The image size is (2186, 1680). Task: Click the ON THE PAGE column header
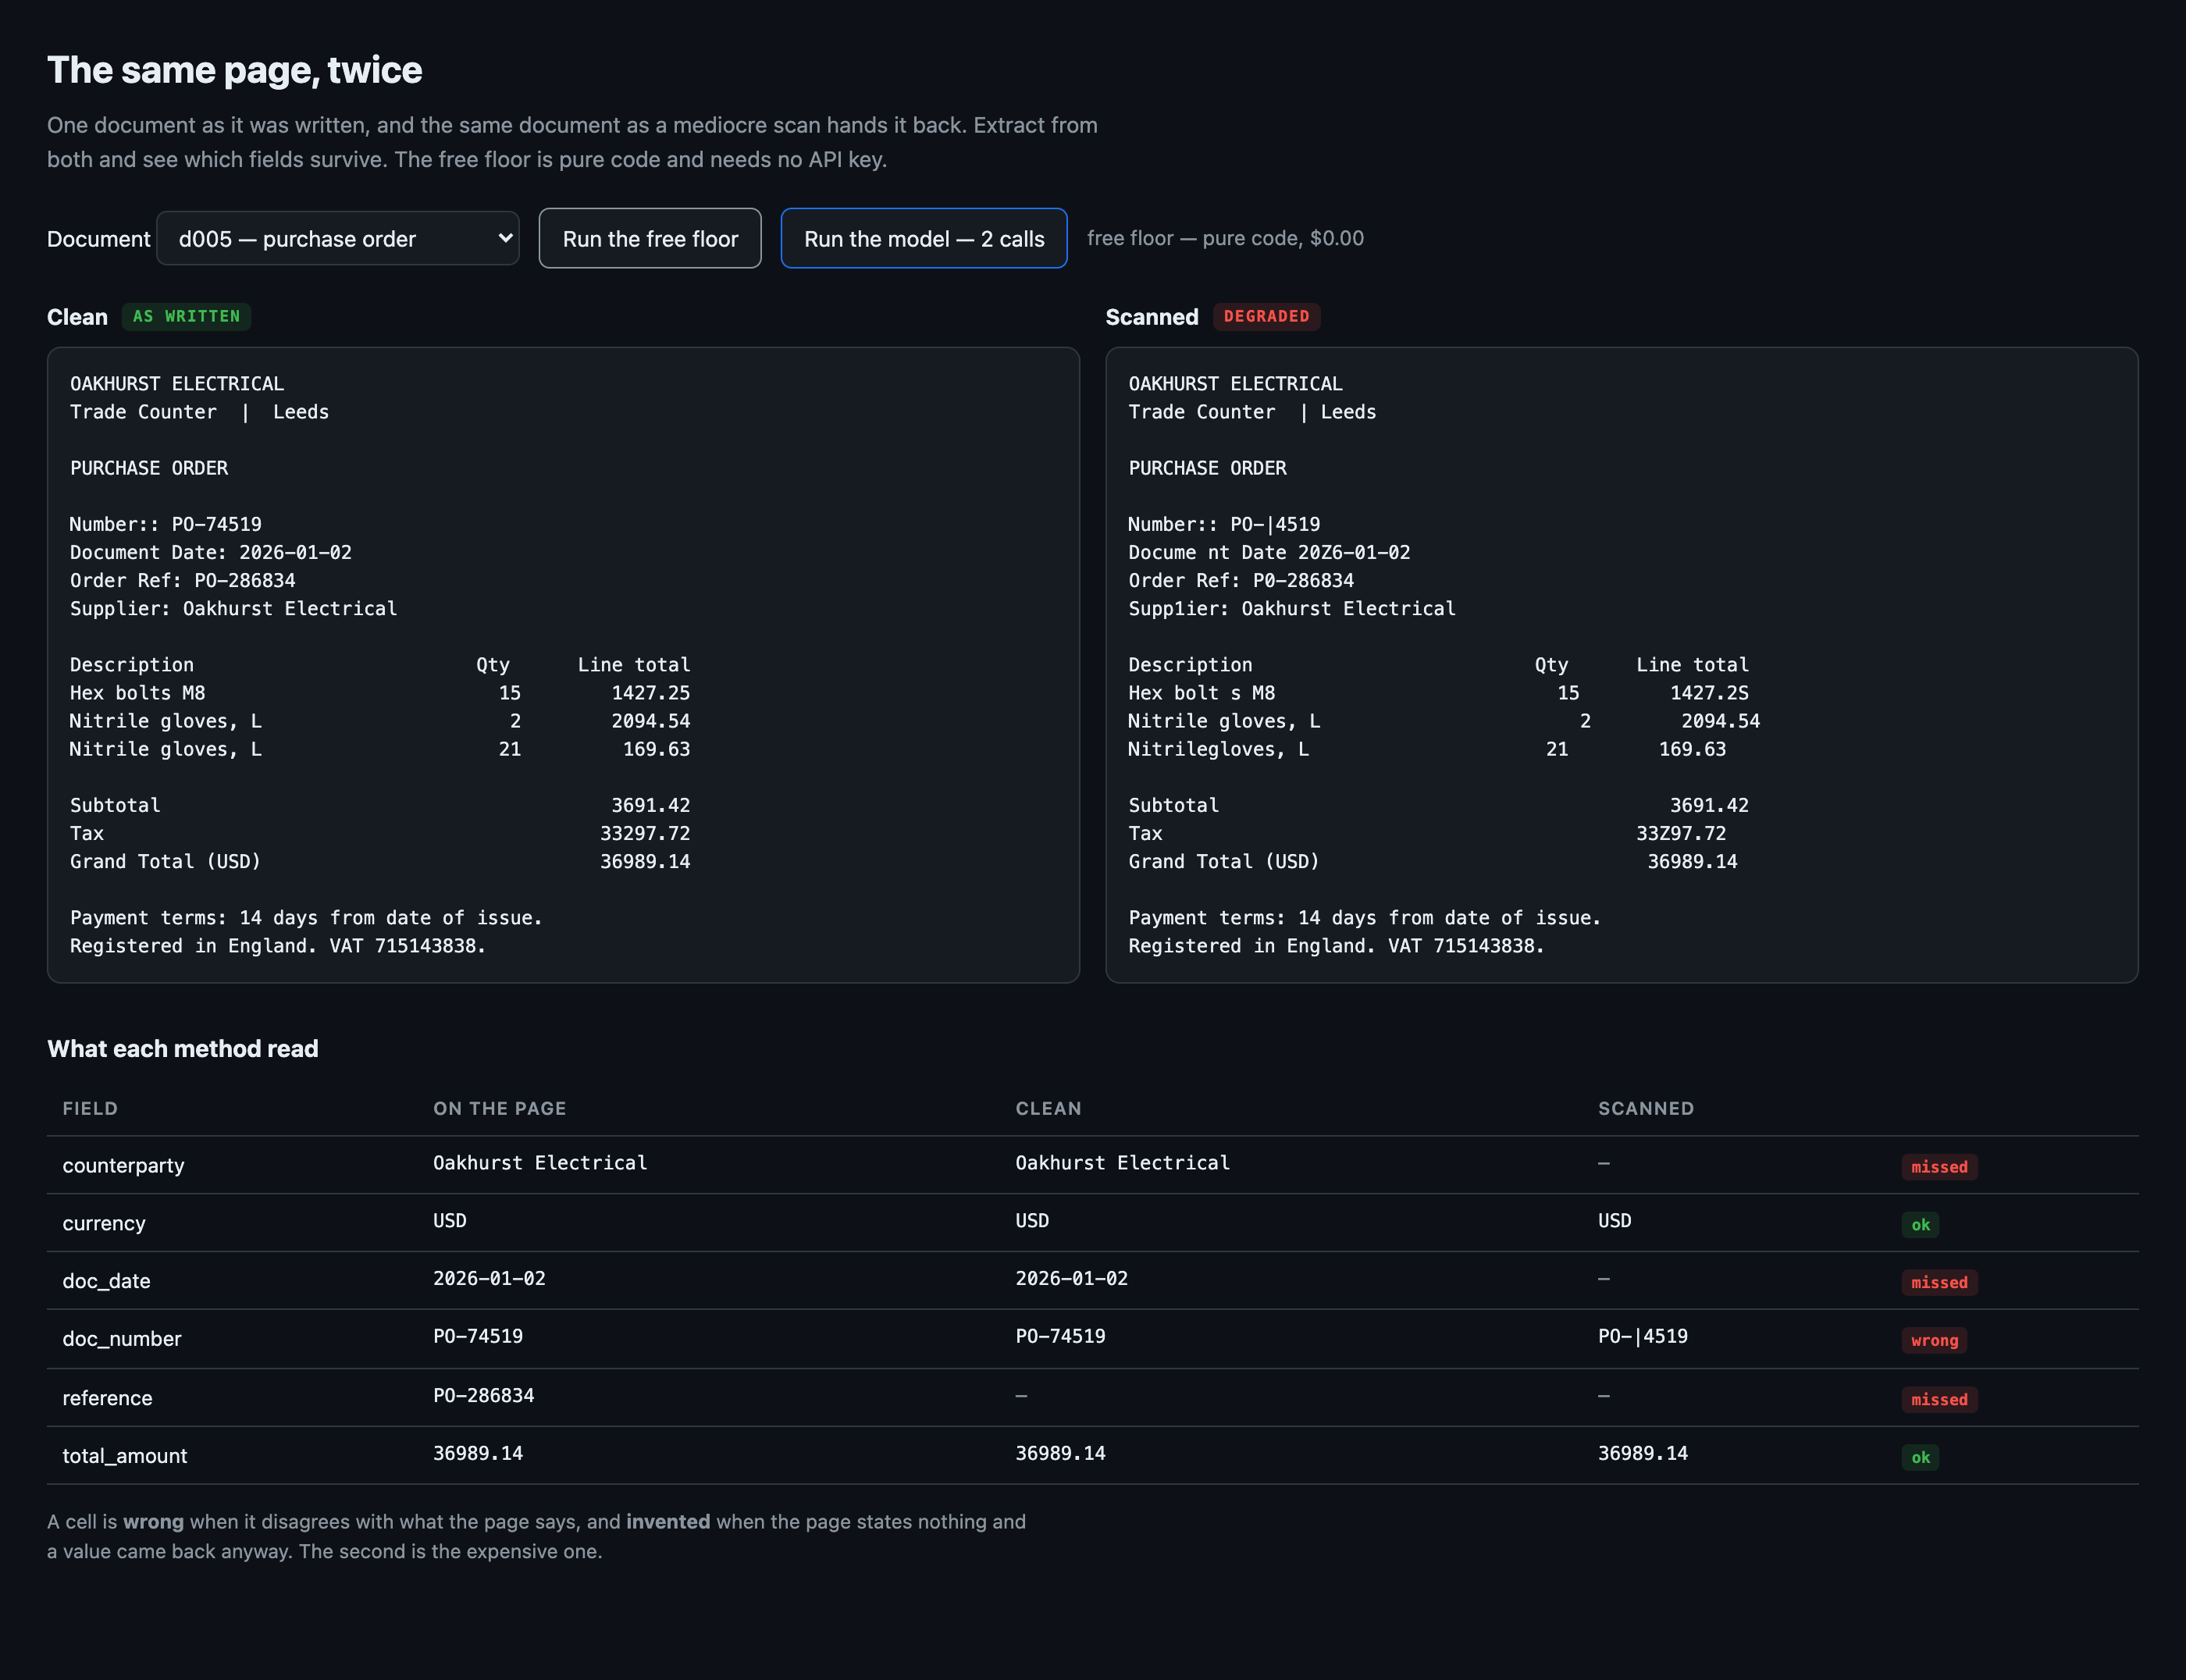tap(499, 1108)
